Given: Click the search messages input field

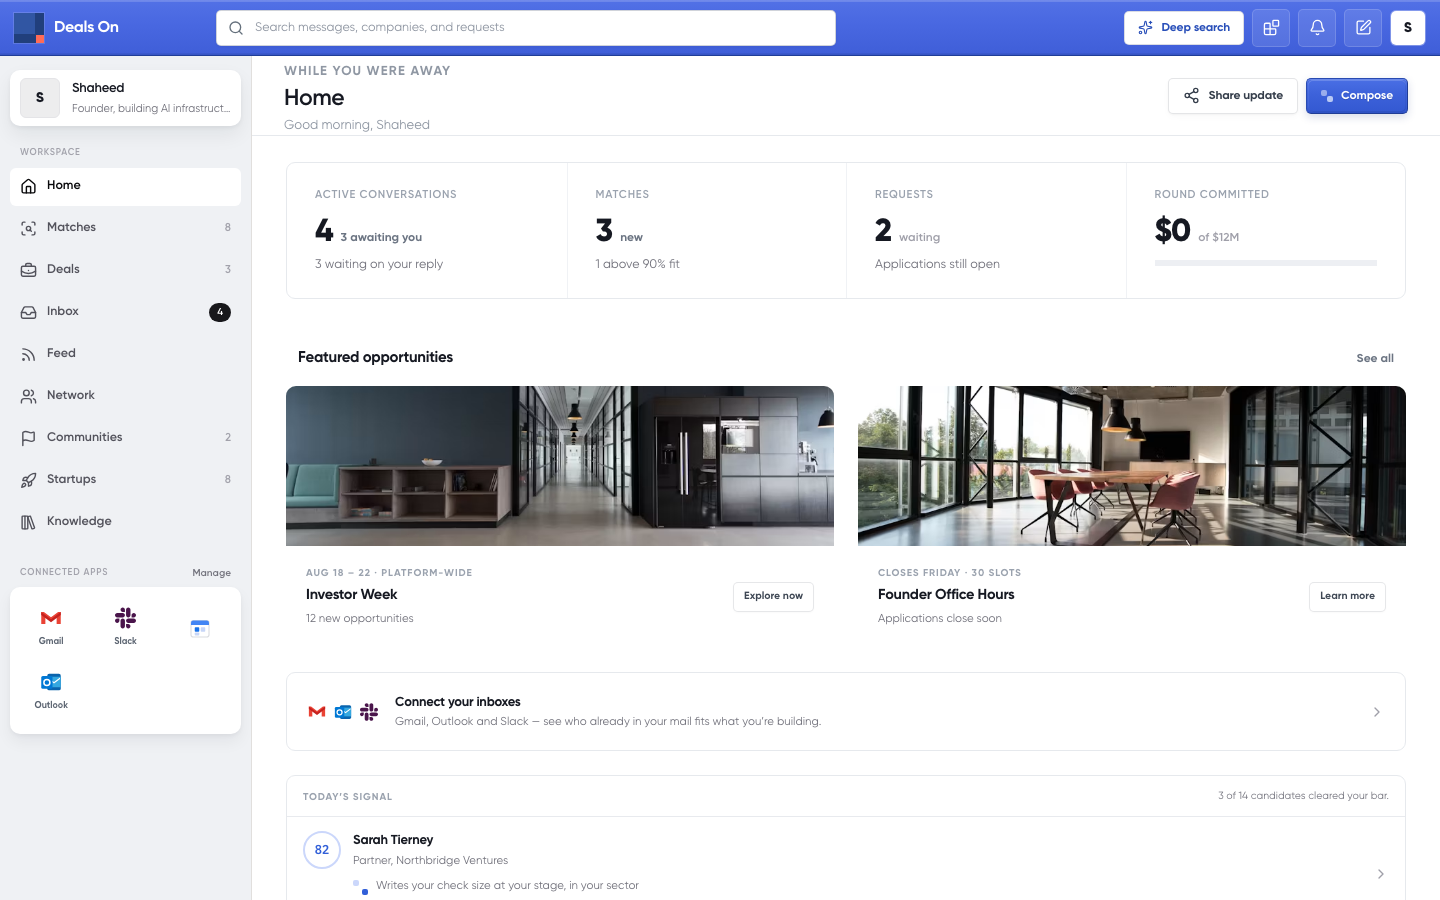Looking at the screenshot, I should coord(526,28).
